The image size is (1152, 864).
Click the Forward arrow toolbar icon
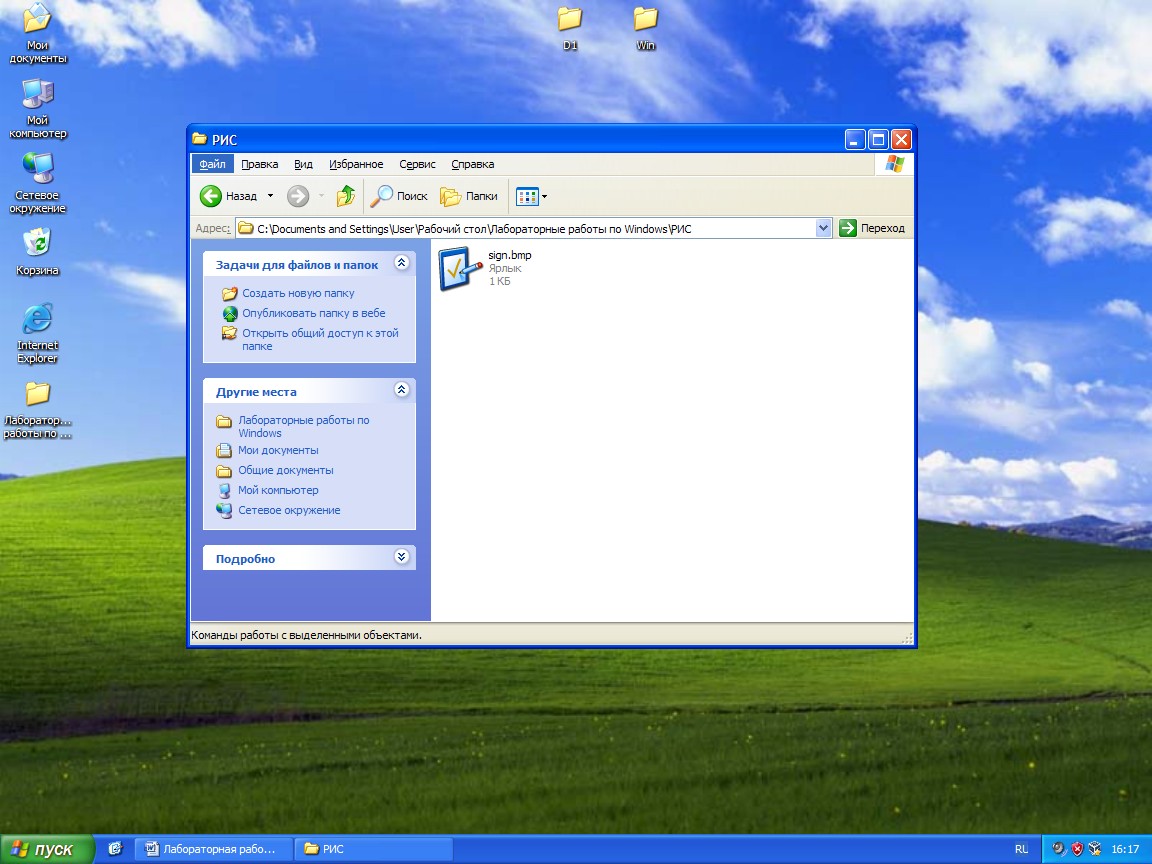[x=298, y=196]
